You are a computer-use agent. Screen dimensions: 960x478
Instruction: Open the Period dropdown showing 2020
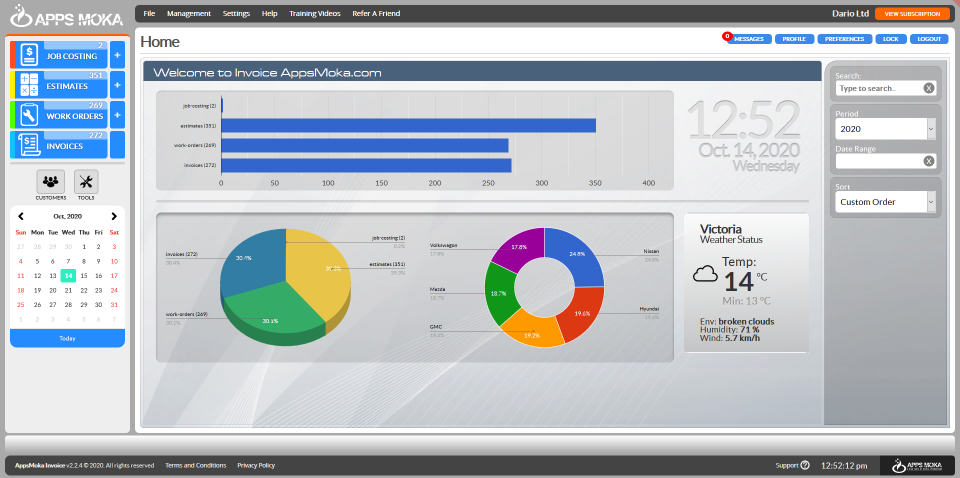coord(885,129)
